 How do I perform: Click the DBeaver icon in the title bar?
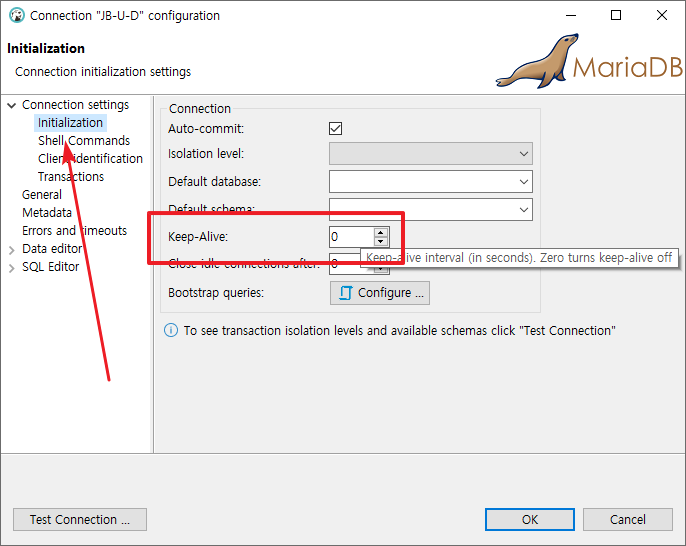pyautogui.click(x=16, y=16)
